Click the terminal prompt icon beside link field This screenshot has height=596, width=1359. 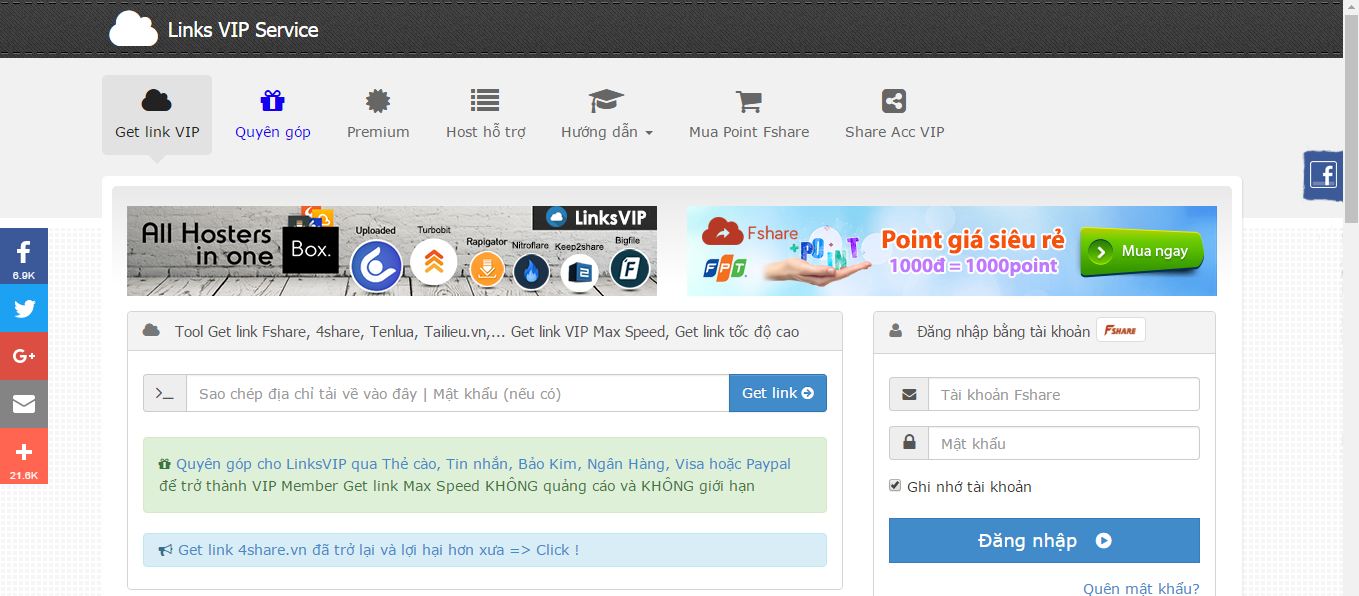165,393
